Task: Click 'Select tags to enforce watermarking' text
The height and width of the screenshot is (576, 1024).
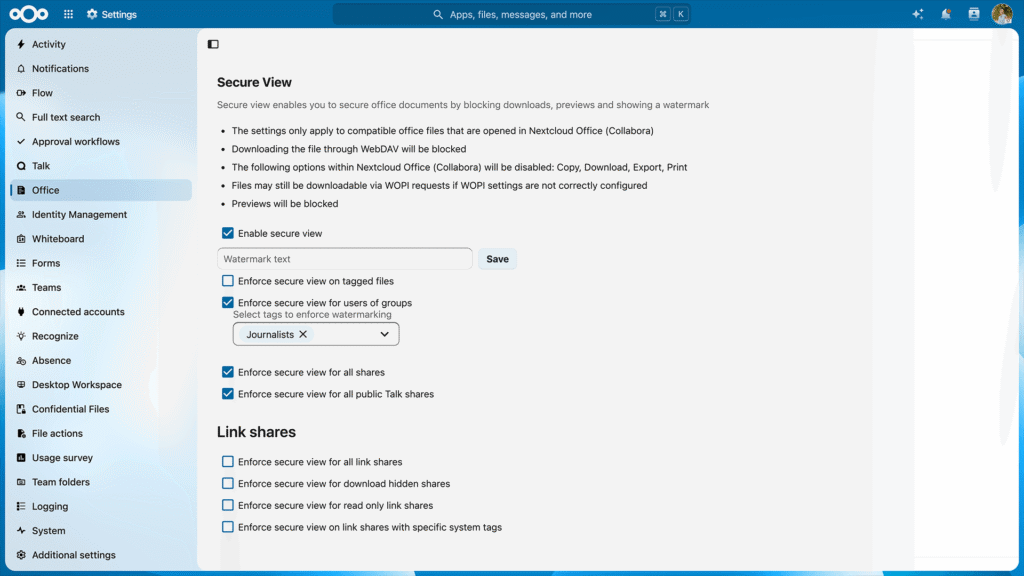Action: point(312,315)
